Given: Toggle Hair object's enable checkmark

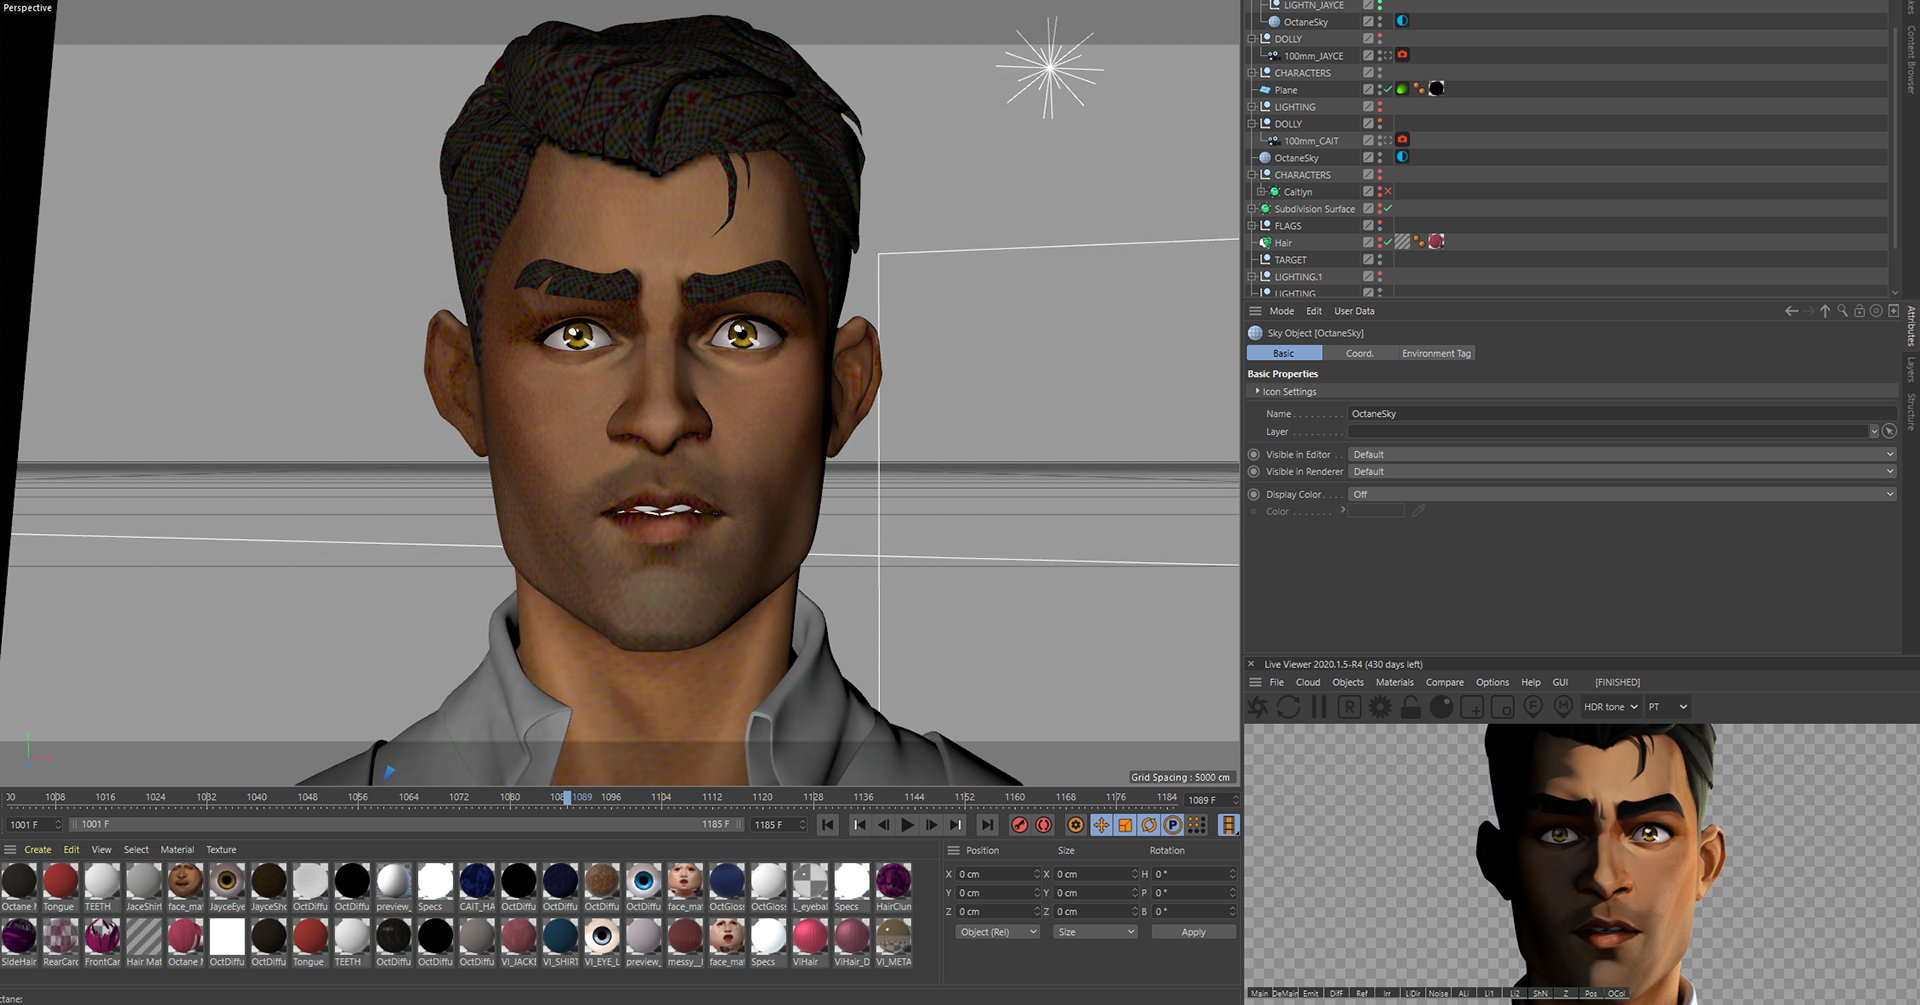Looking at the screenshot, I should point(1388,242).
